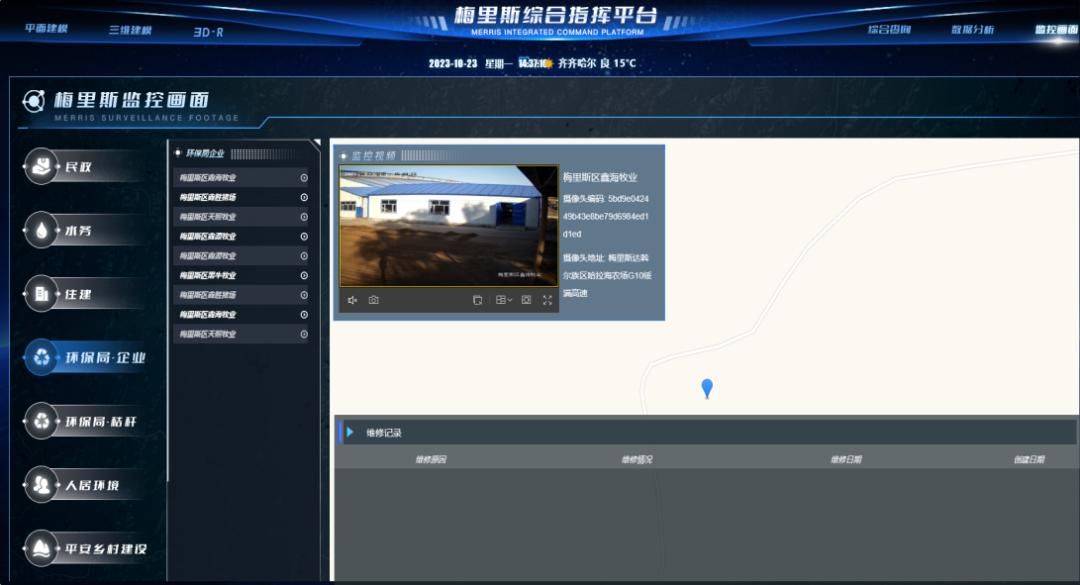
Task: Open the 平安乡村建设 sidebar section
Action: pyautogui.click(x=42, y=548)
